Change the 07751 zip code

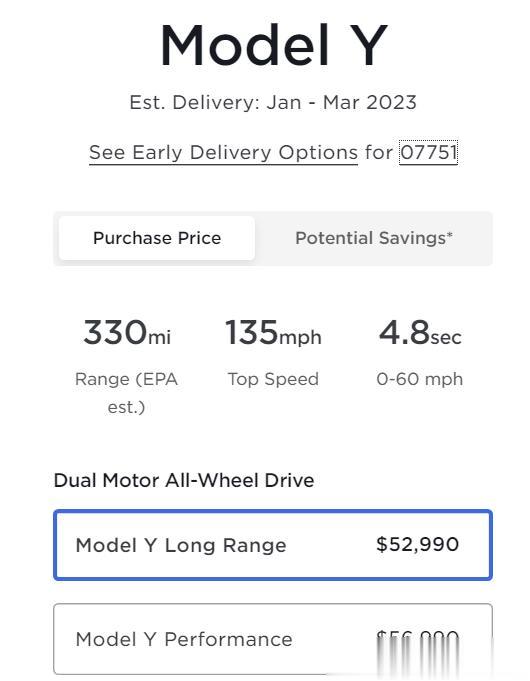(428, 152)
